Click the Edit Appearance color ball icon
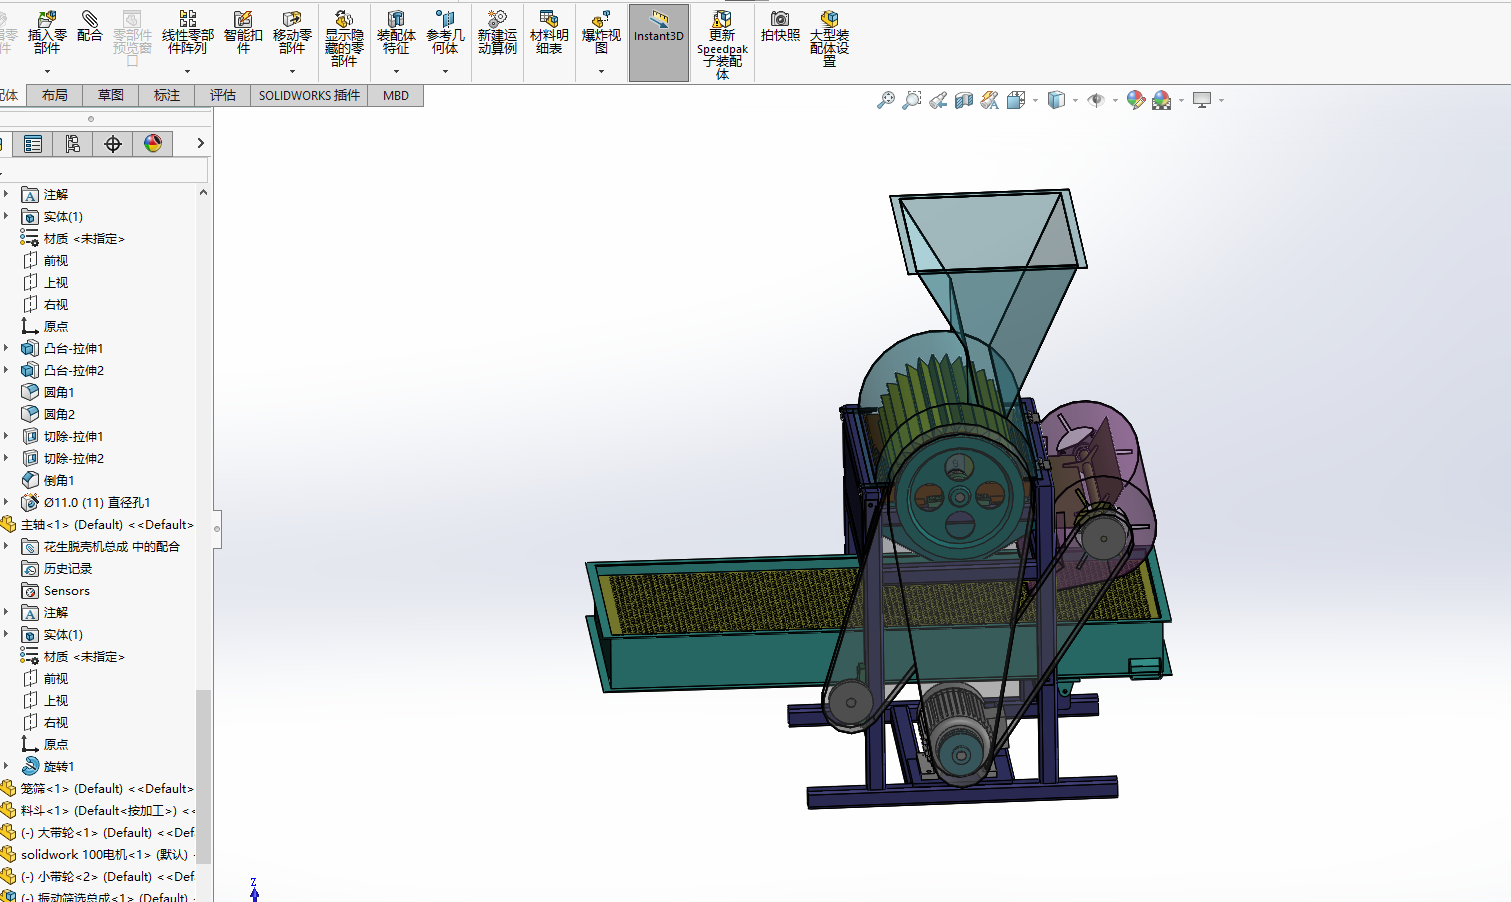This screenshot has height=902, width=1511. click(1135, 100)
